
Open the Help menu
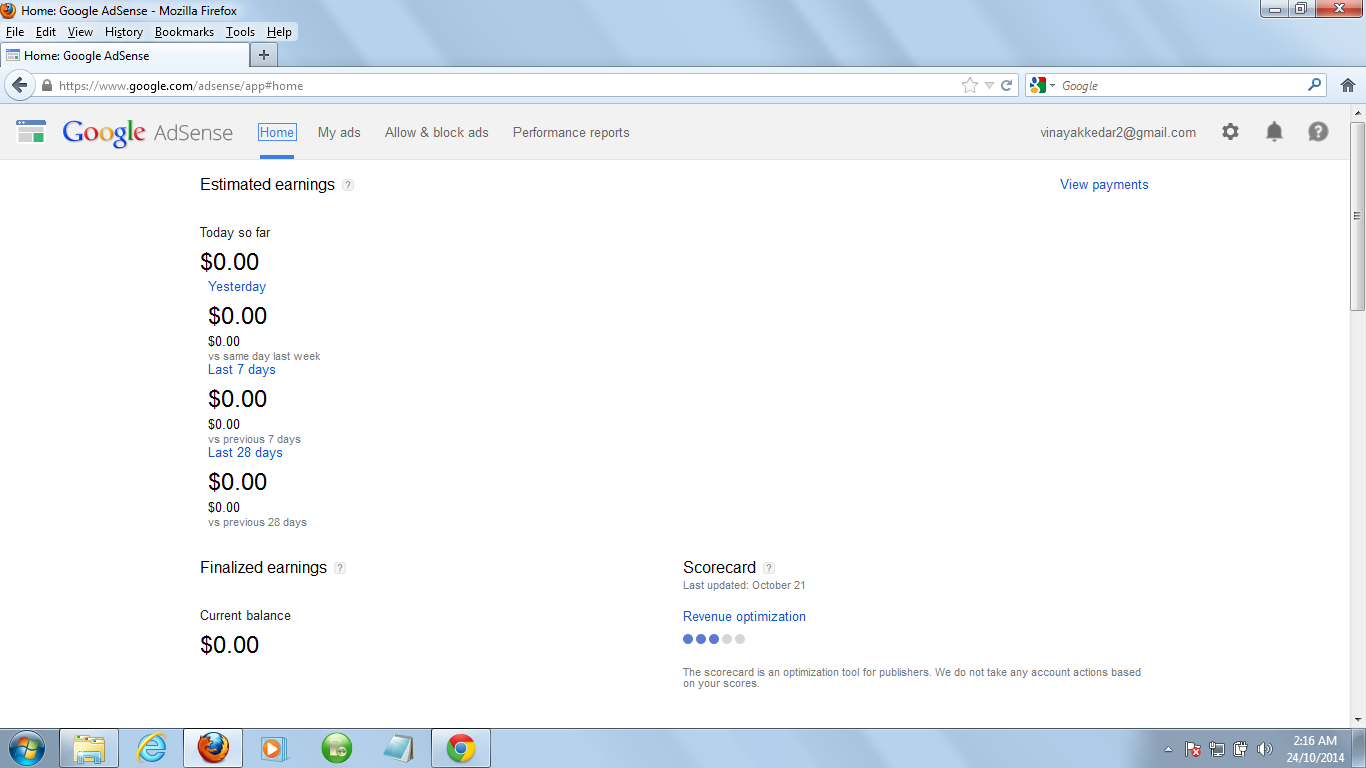pyautogui.click(x=279, y=32)
